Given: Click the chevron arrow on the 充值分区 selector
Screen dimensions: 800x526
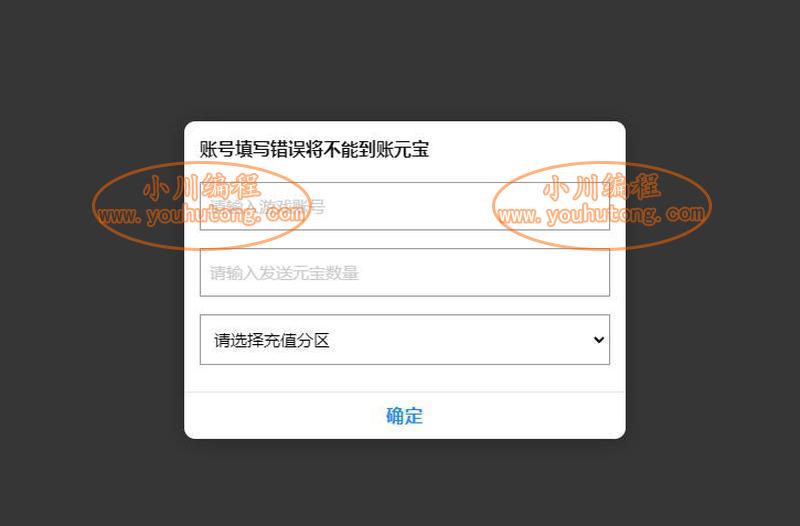Looking at the screenshot, I should point(599,340).
